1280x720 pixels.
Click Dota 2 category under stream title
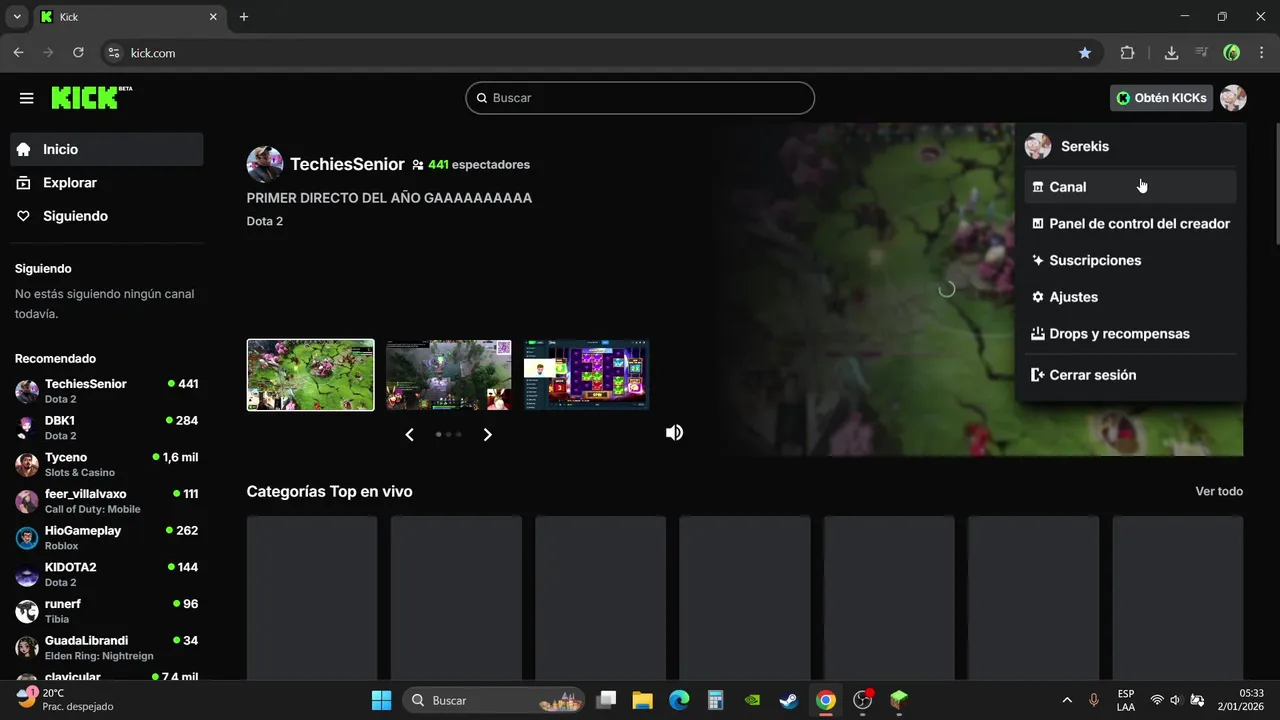[265, 221]
